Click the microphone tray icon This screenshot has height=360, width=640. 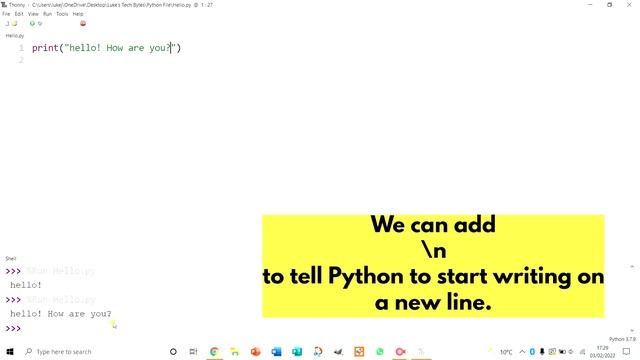pyautogui.click(x=542, y=351)
